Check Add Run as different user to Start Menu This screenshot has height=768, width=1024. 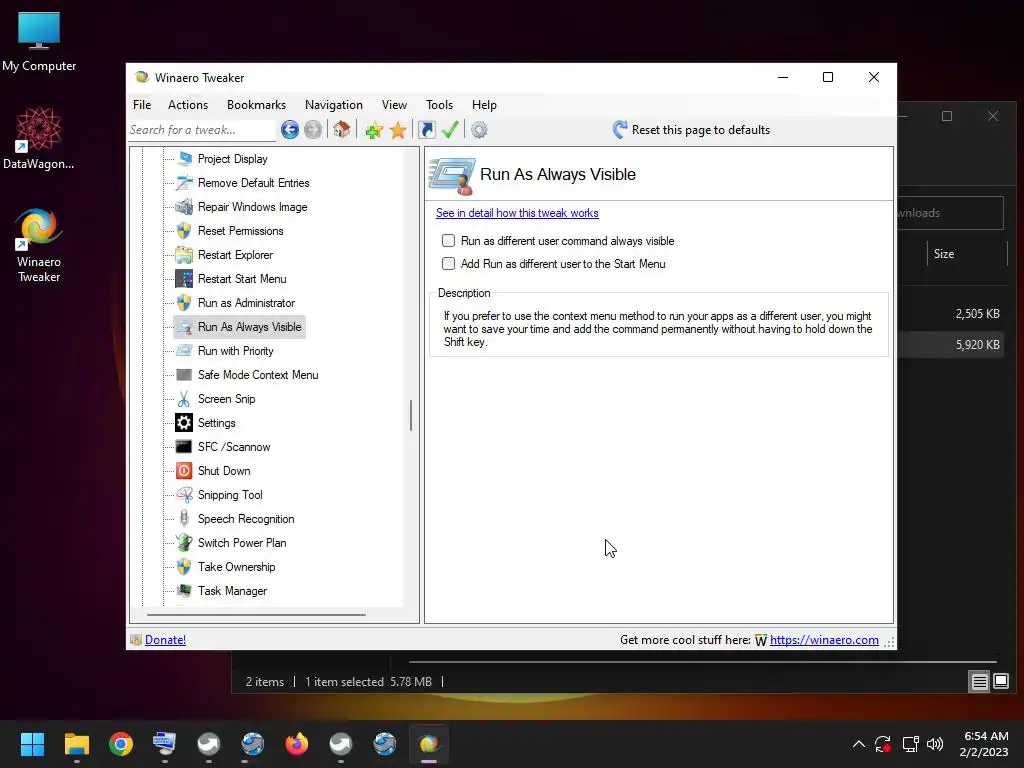449,263
